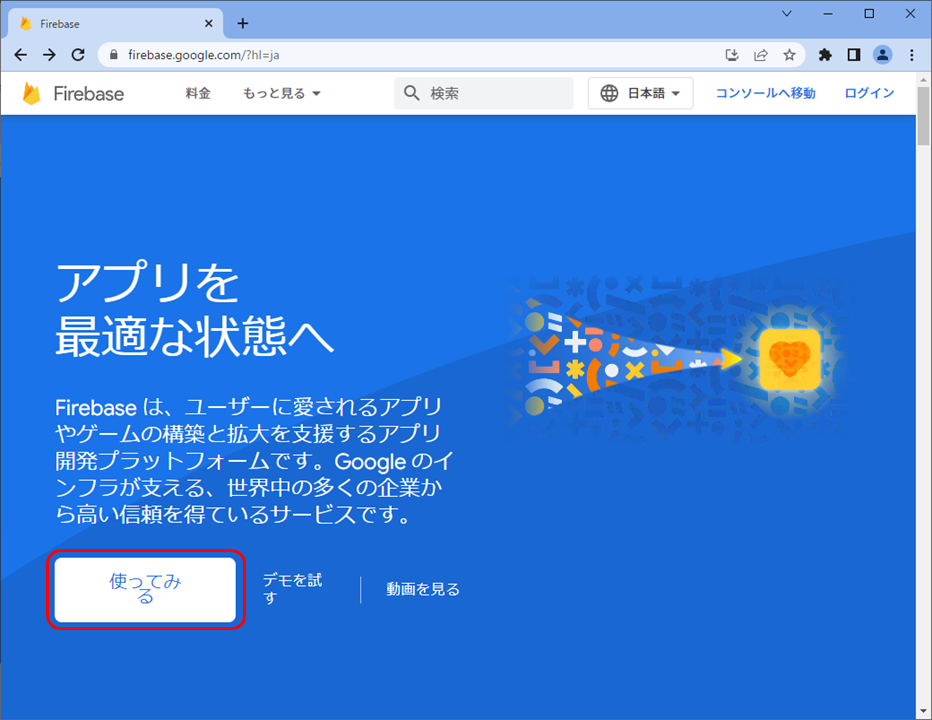Click the 検索 search field
The height and width of the screenshot is (720, 932).
[x=484, y=93]
